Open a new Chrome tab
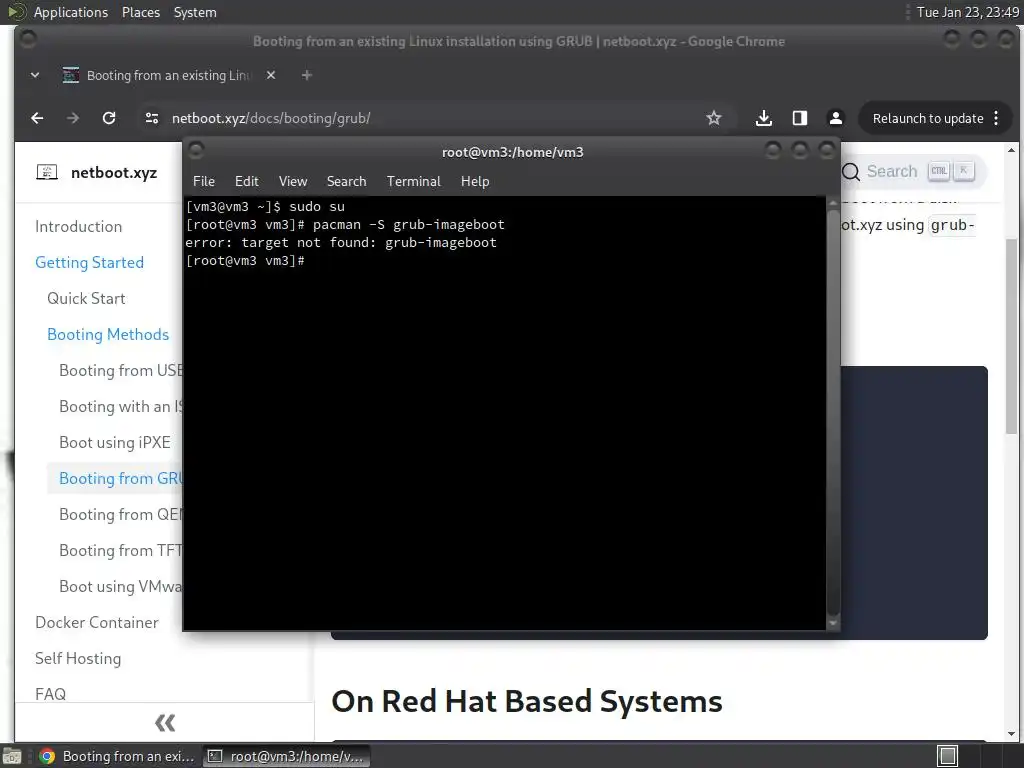This screenshot has width=1024, height=768. tap(306, 75)
